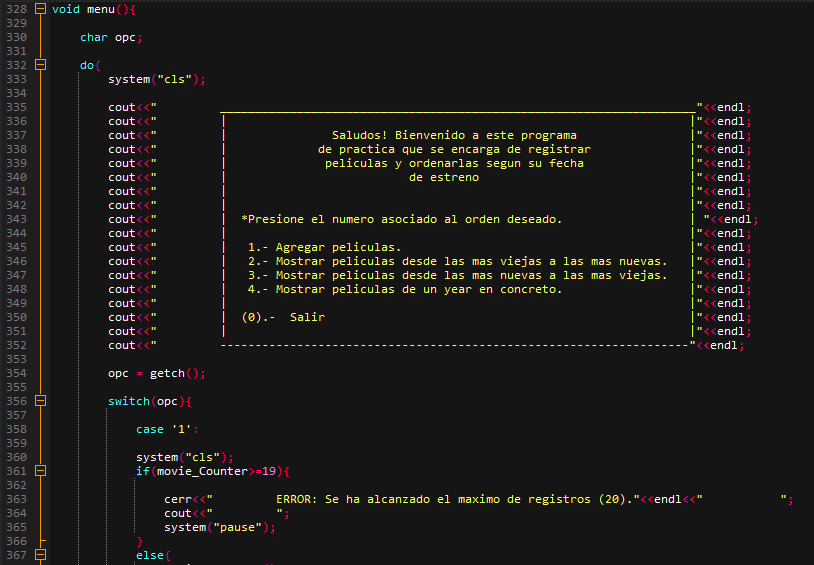Collapse the switch(opc) block fold
814x565 pixels.
pos(40,401)
